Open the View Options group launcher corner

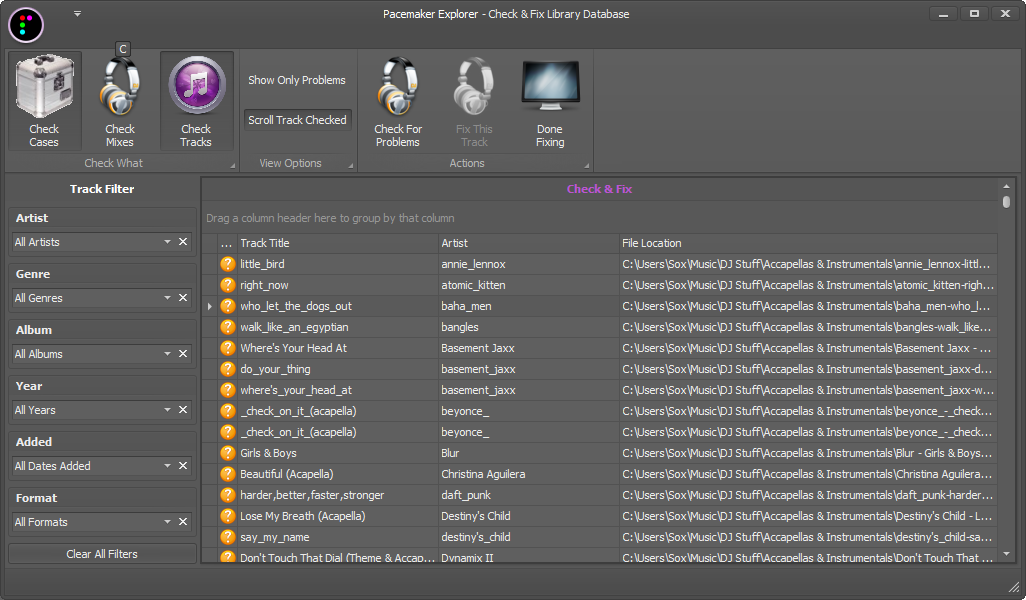tap(351, 166)
